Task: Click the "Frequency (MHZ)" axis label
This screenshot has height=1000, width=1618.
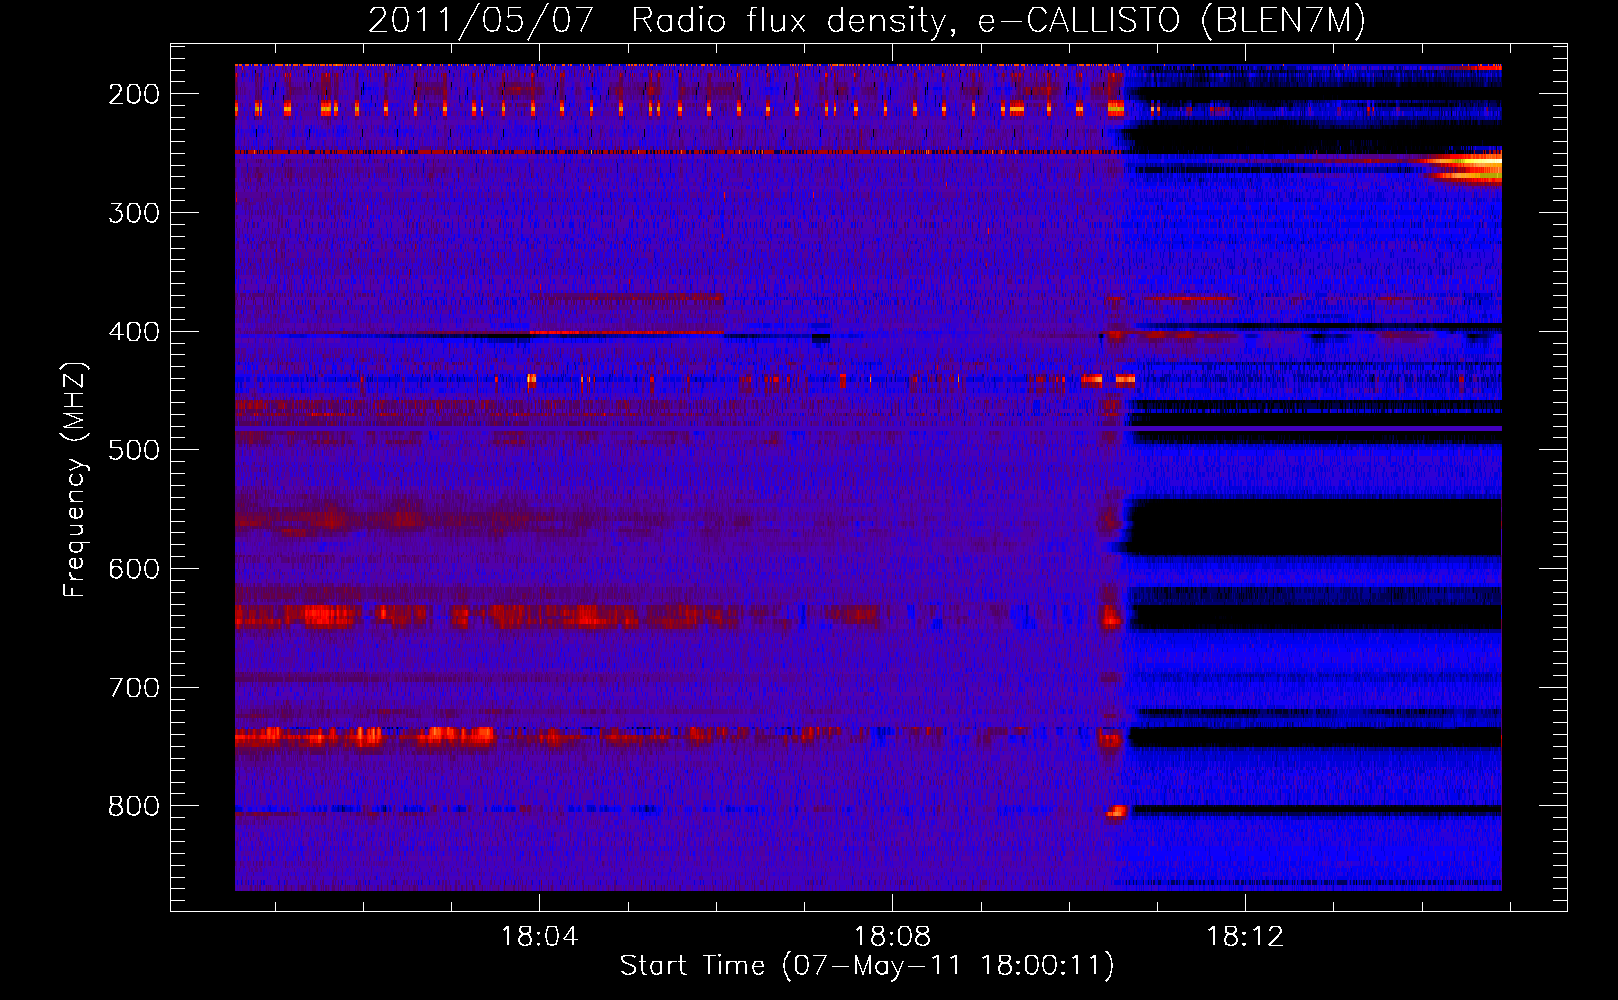Action: click(75, 479)
